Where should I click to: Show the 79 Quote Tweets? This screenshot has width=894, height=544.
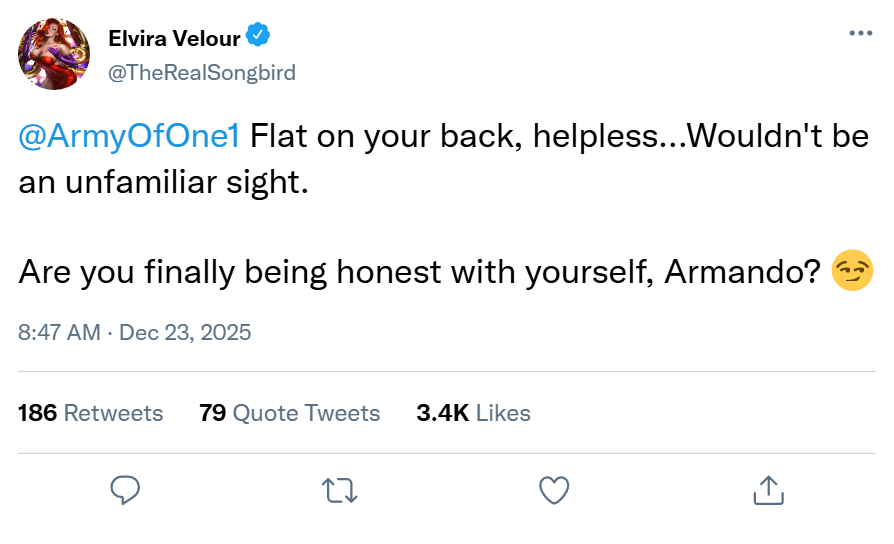(290, 413)
